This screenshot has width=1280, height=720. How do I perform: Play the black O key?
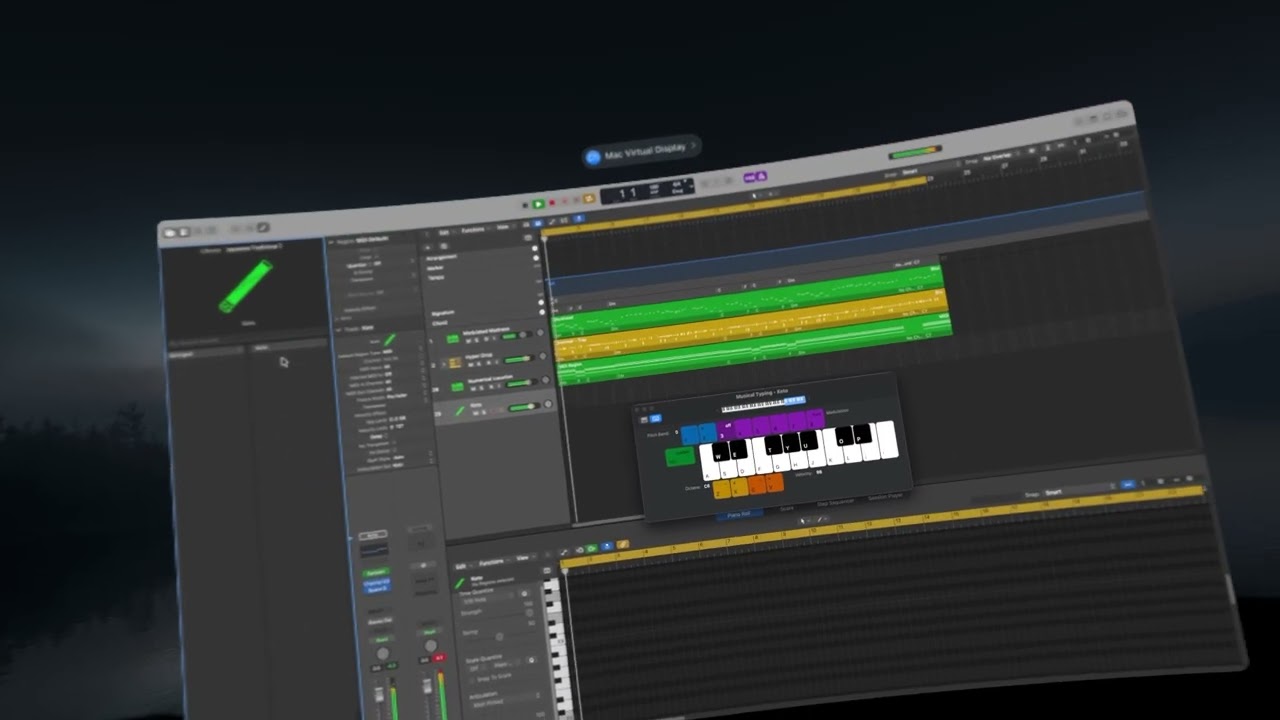844,436
